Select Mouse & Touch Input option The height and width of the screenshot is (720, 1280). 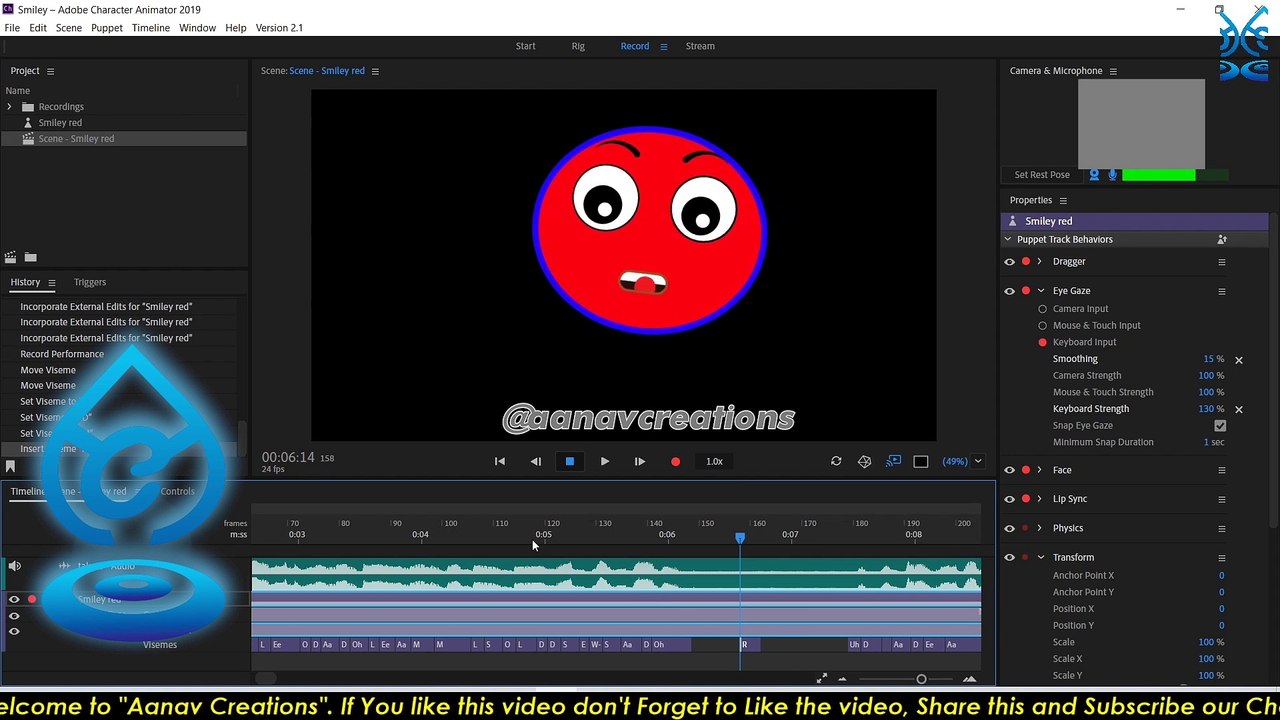click(1043, 326)
